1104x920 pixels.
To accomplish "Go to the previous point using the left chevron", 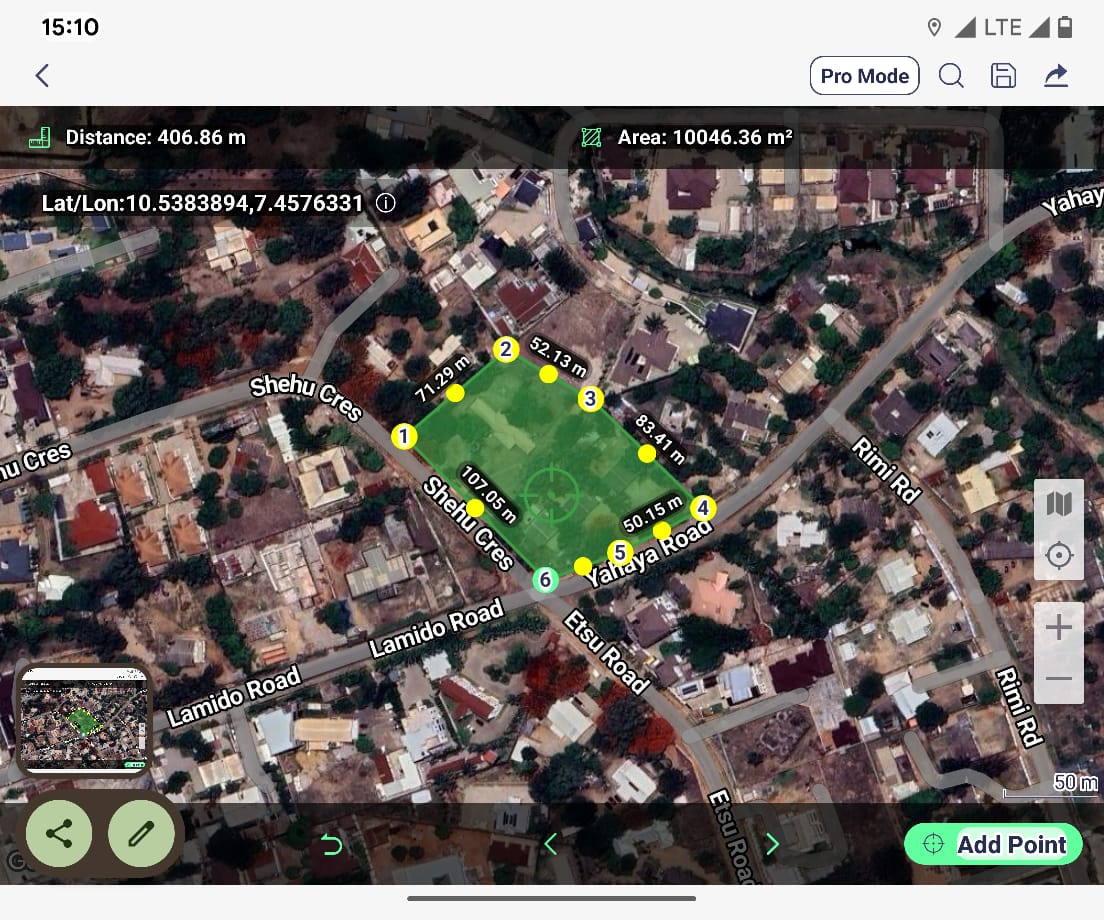I will pos(550,845).
